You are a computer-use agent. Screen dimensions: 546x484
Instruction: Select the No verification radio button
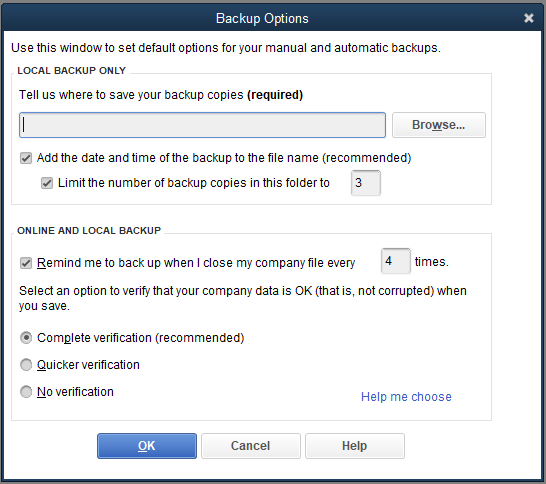coord(26,392)
